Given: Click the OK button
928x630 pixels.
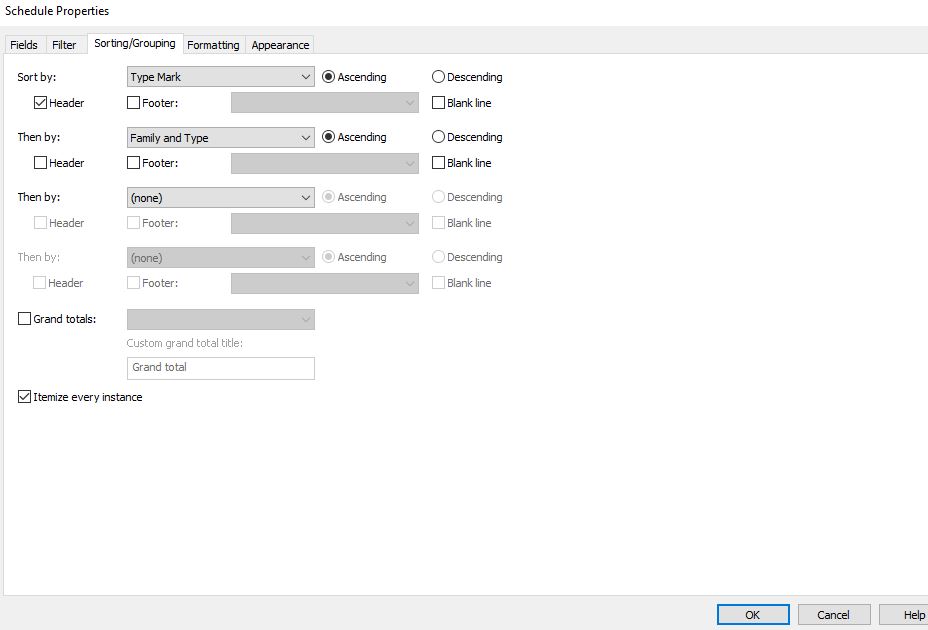Looking at the screenshot, I should pos(753,615).
